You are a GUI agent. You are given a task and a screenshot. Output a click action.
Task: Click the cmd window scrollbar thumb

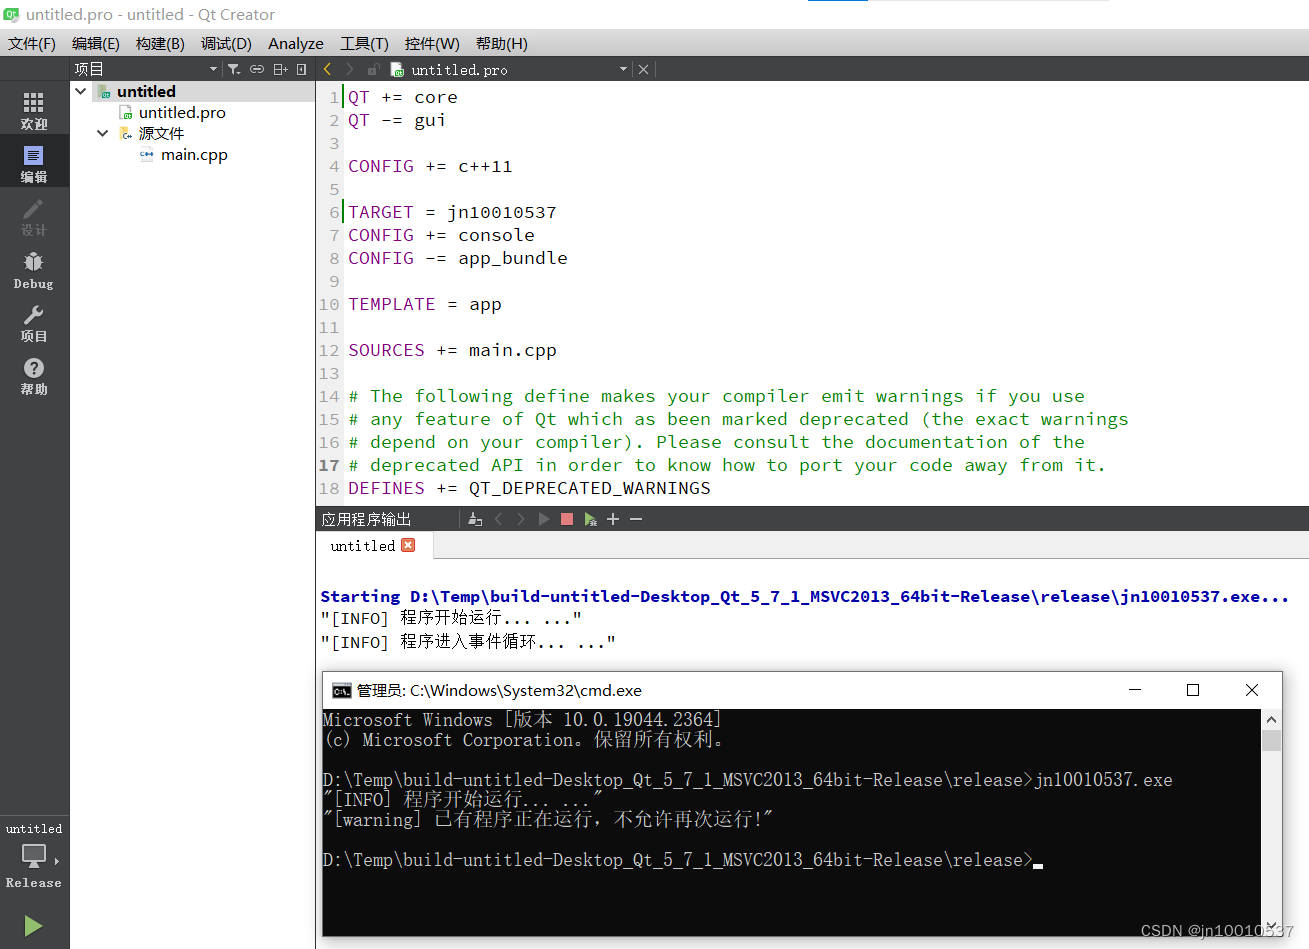click(x=1271, y=740)
